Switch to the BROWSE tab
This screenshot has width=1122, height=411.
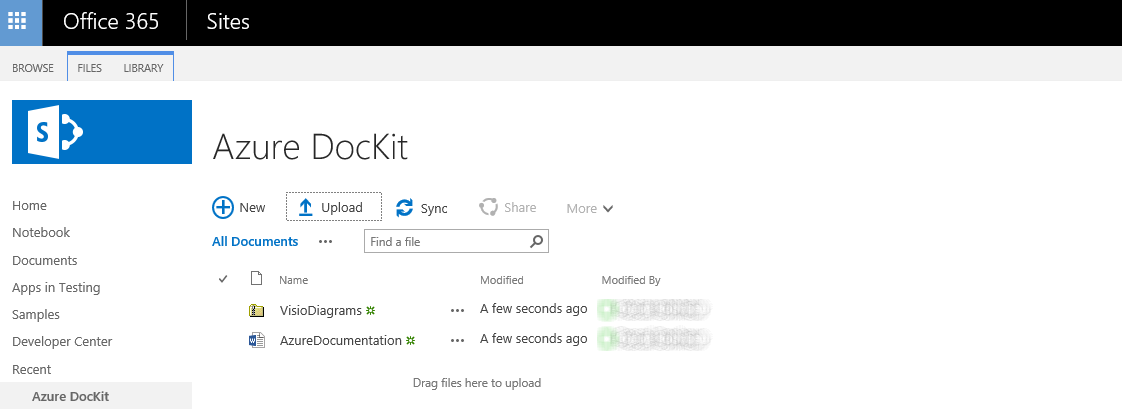pyautogui.click(x=33, y=68)
